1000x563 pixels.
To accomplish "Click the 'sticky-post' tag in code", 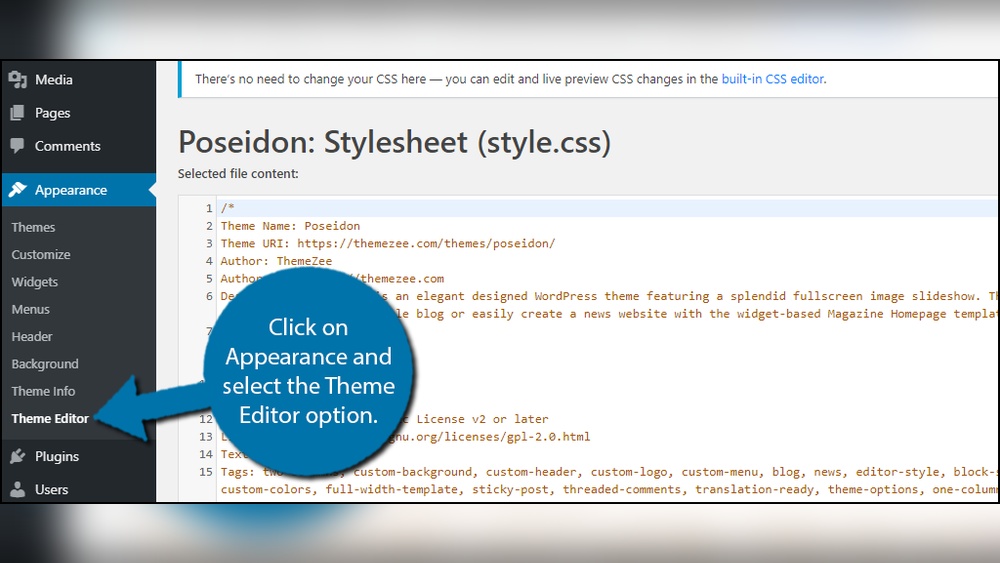I will 510,489.
